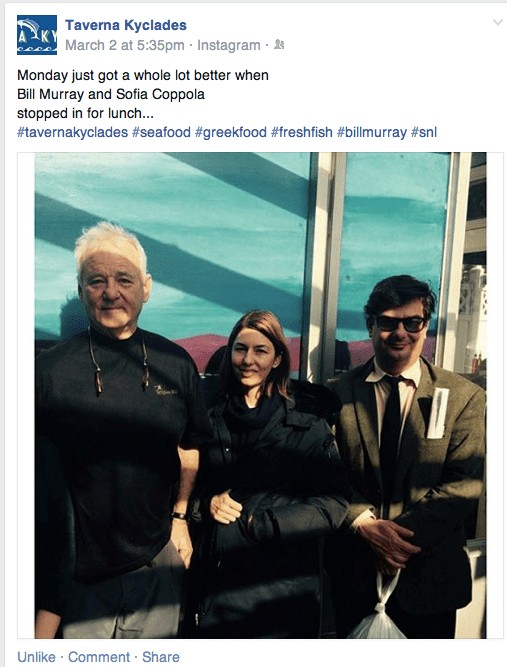Click the audience privacy icon beside Instagram
This screenshot has width=507, height=667.
coord(279,44)
